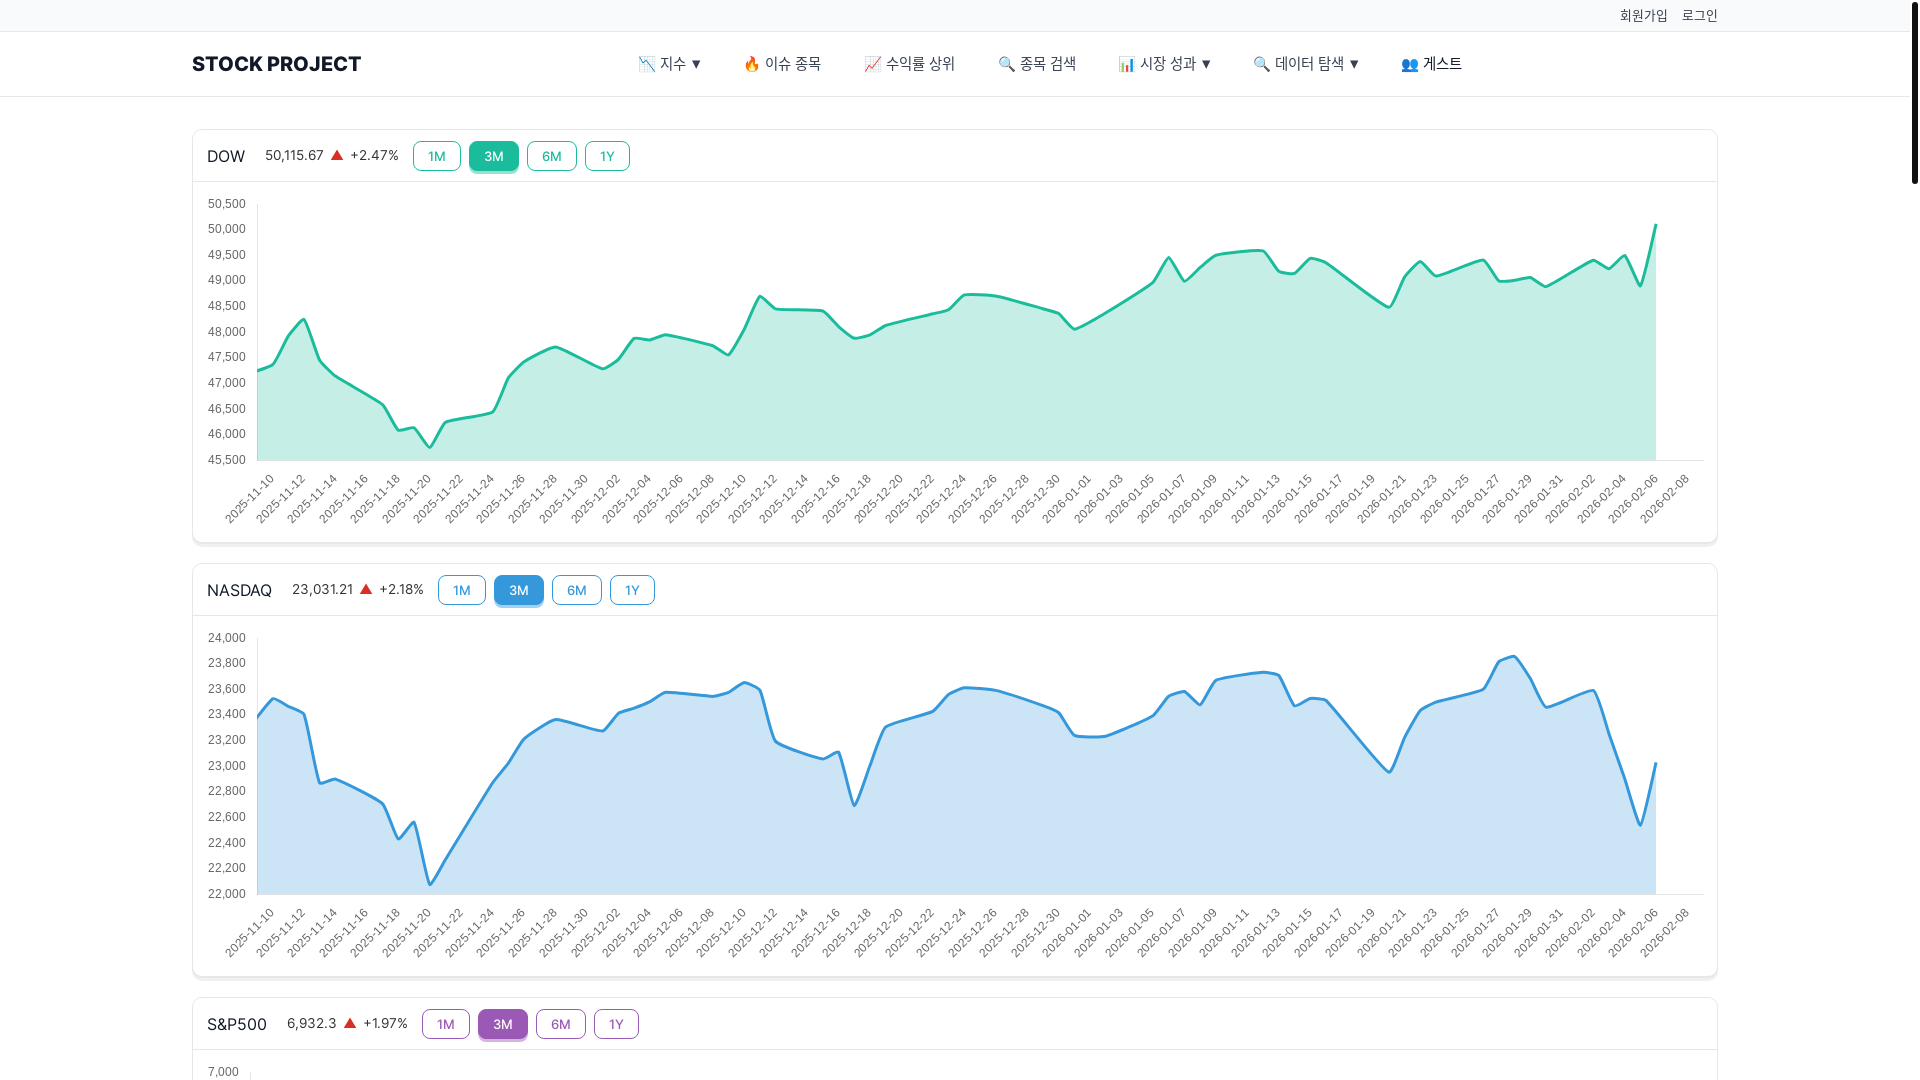Click 2025-11-10 date label under NASDAQ chart
1920x1080 pixels.
click(250, 933)
